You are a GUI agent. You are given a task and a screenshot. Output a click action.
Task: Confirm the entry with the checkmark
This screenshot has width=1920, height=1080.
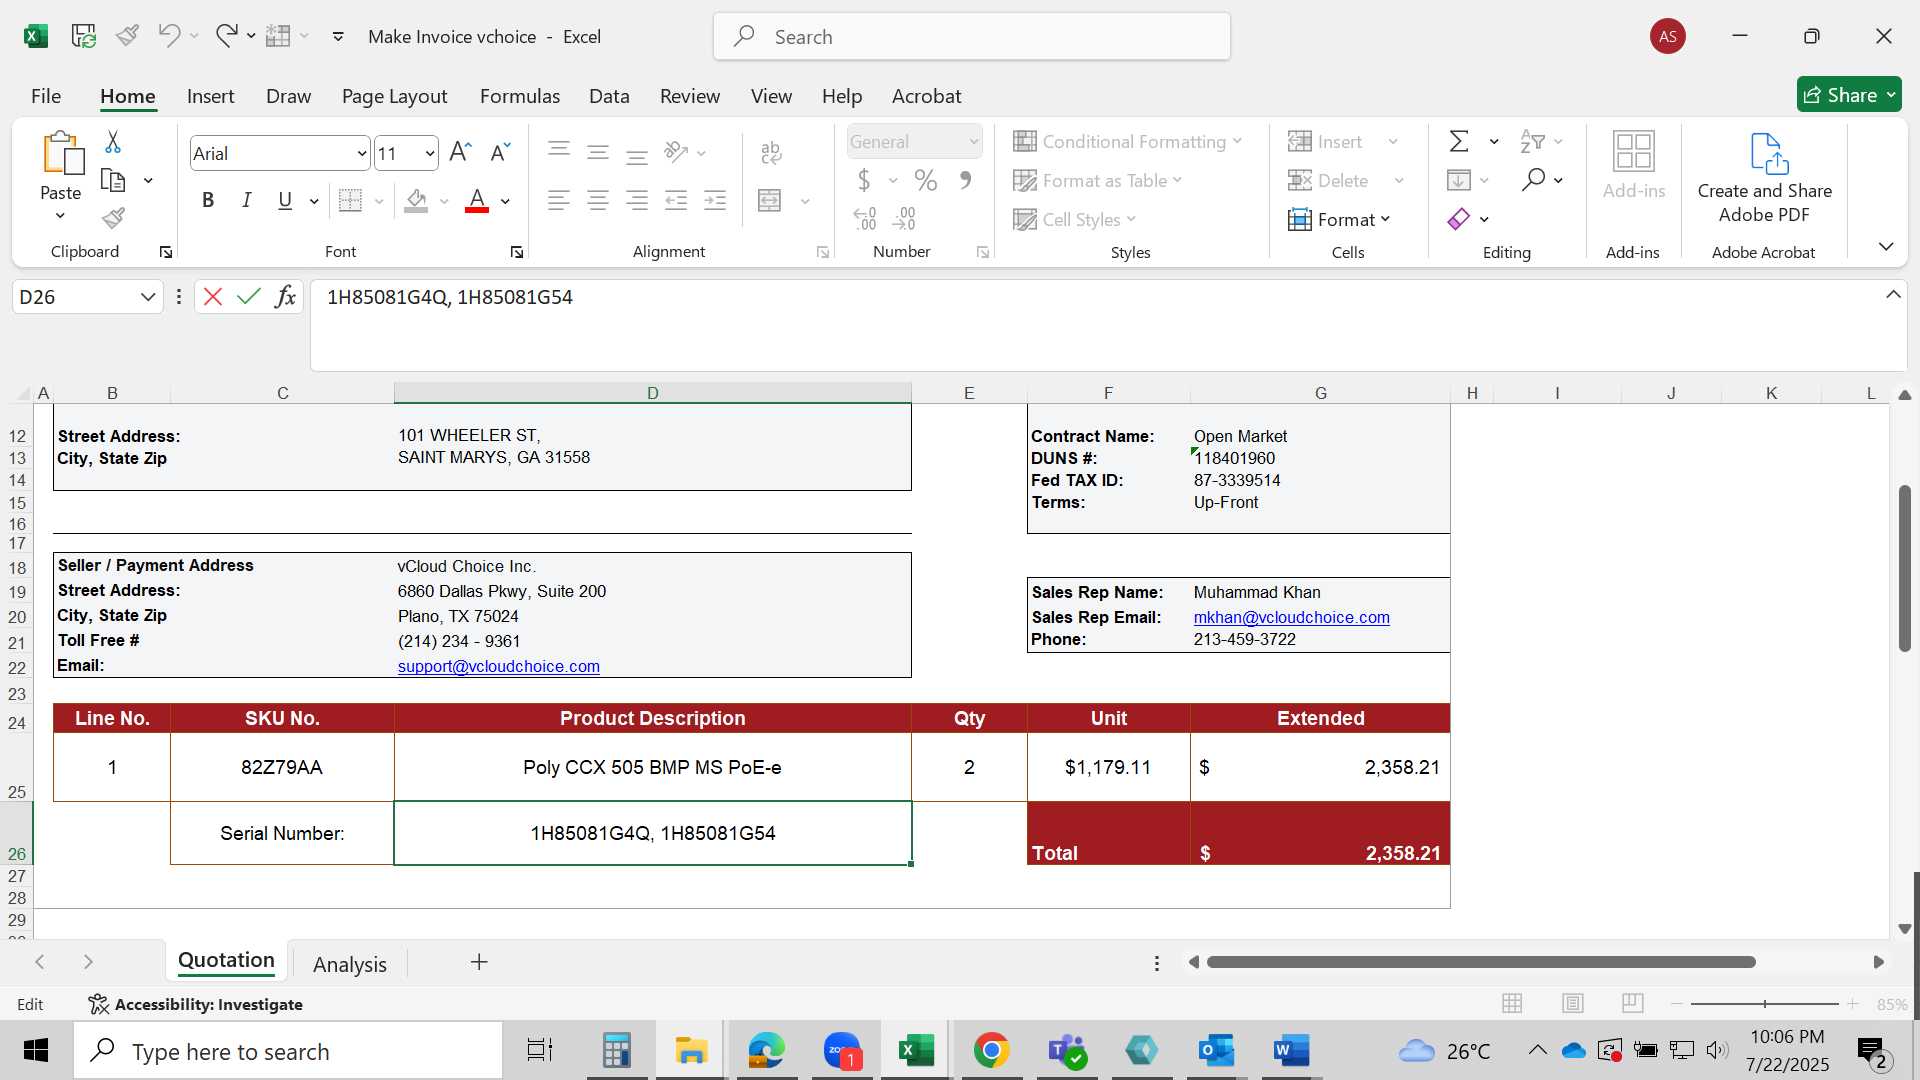click(x=249, y=297)
